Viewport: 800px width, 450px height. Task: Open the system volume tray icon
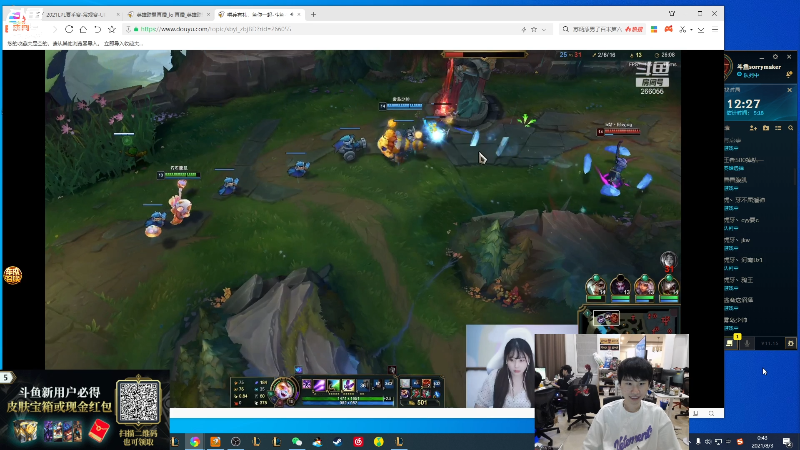pyautogui.click(x=708, y=441)
